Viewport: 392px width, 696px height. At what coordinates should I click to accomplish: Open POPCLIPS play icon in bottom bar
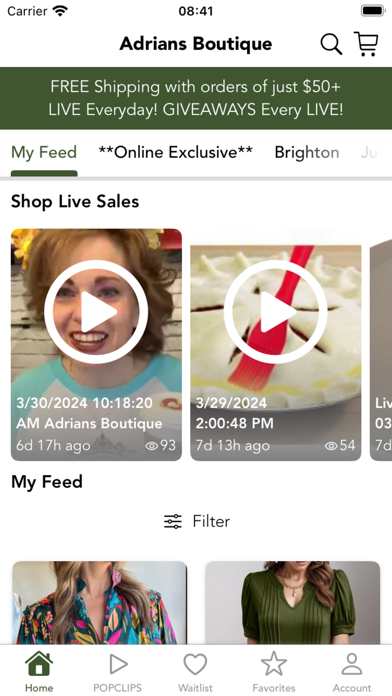coord(118,664)
